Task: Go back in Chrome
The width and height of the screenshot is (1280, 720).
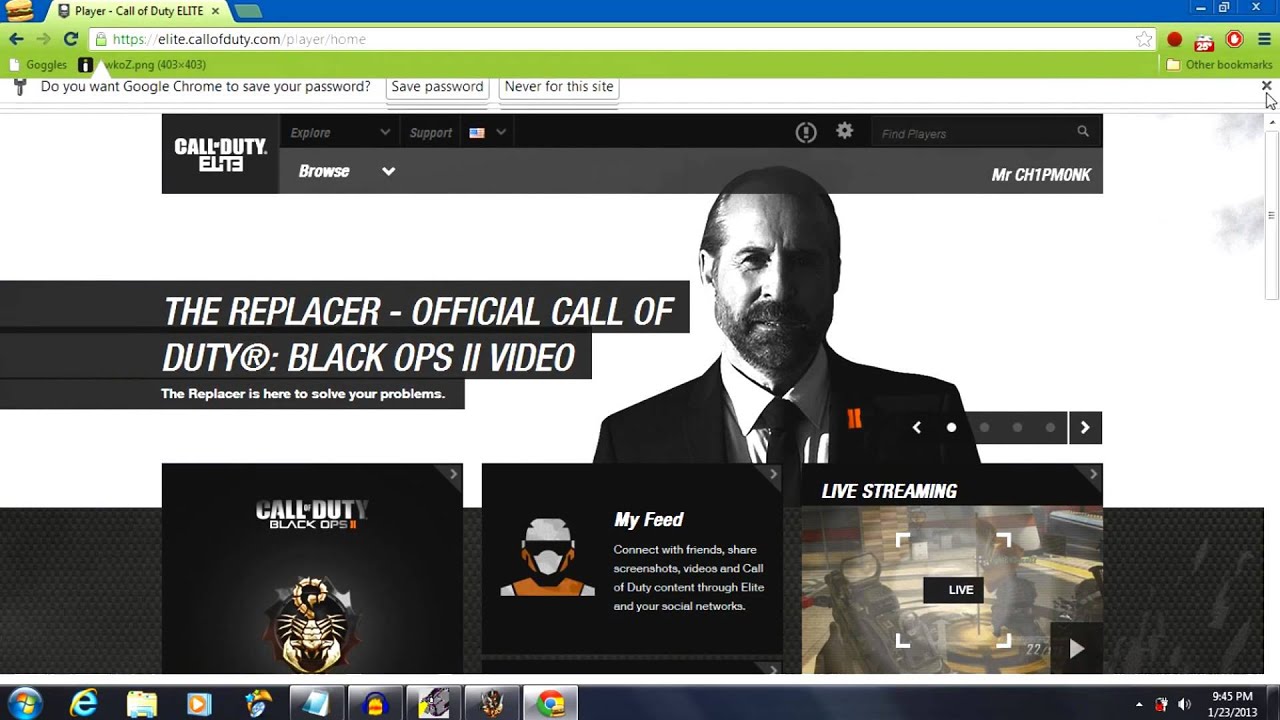Action: [16, 39]
